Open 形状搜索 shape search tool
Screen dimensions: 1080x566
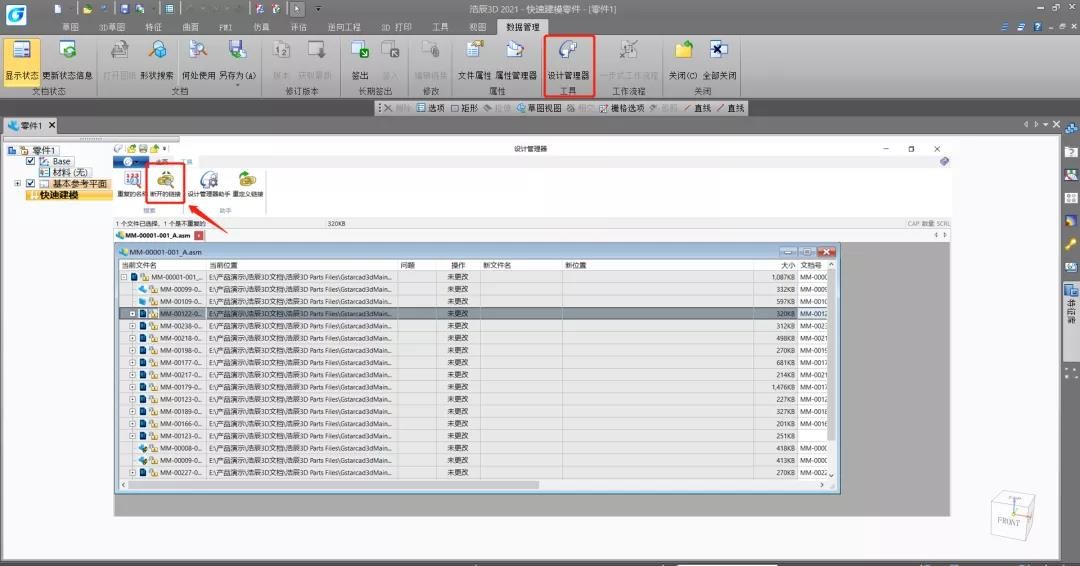point(158,61)
